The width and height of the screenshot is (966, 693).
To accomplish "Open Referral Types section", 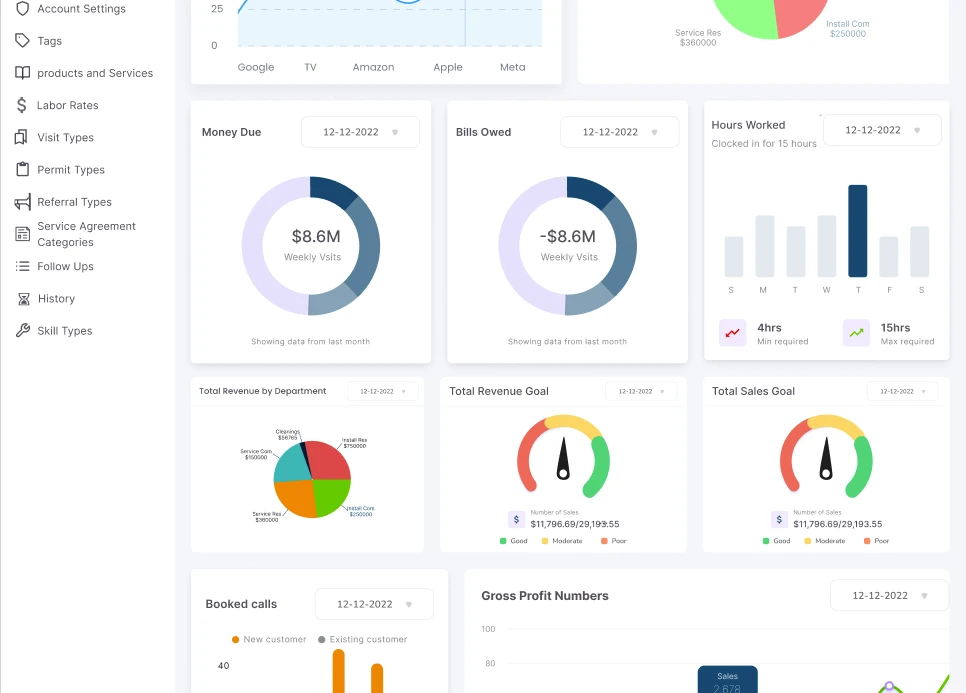I will 75,202.
